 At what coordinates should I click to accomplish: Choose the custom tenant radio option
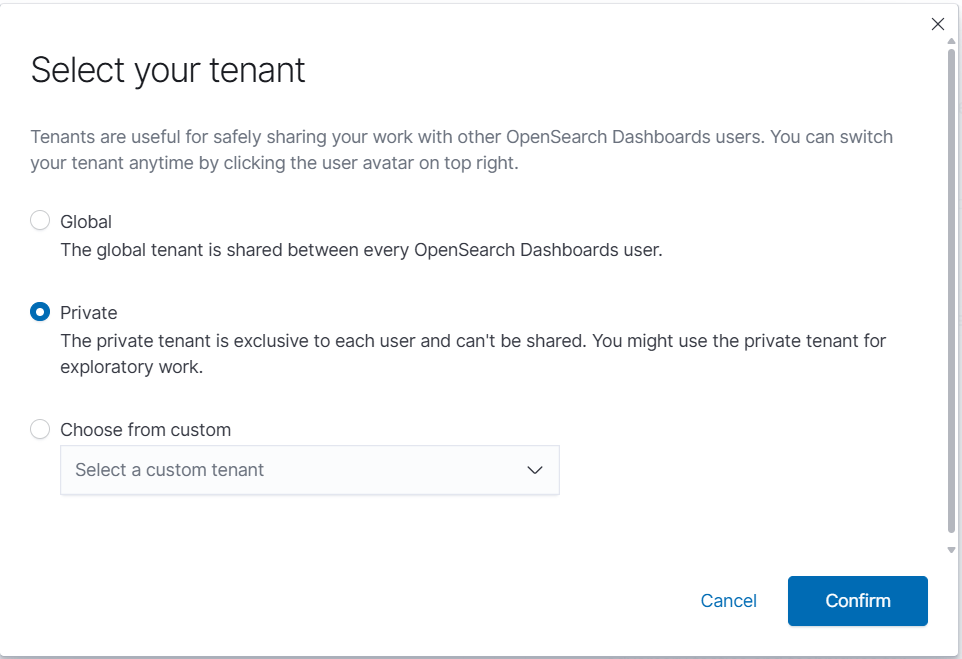coord(40,429)
